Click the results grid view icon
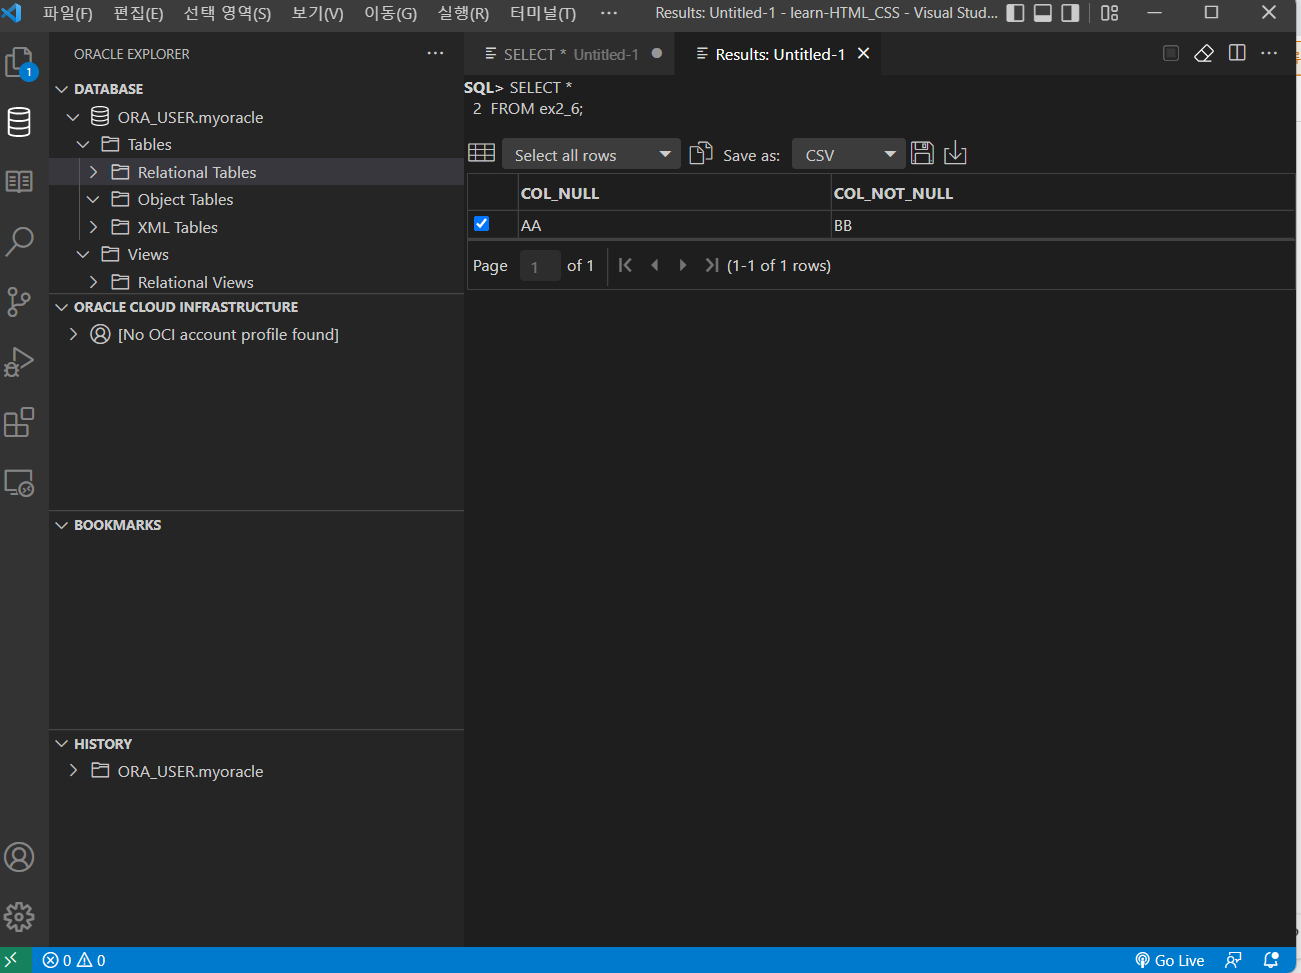 [x=481, y=153]
